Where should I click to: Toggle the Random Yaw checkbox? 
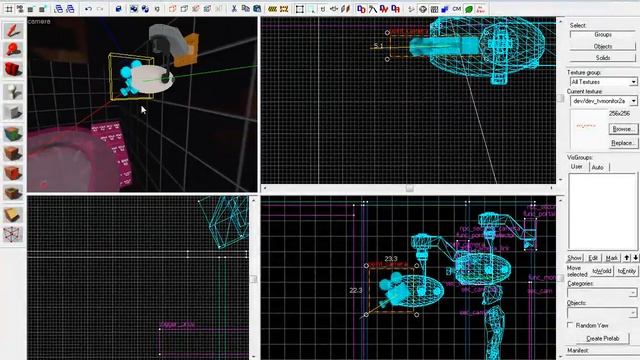(570, 325)
